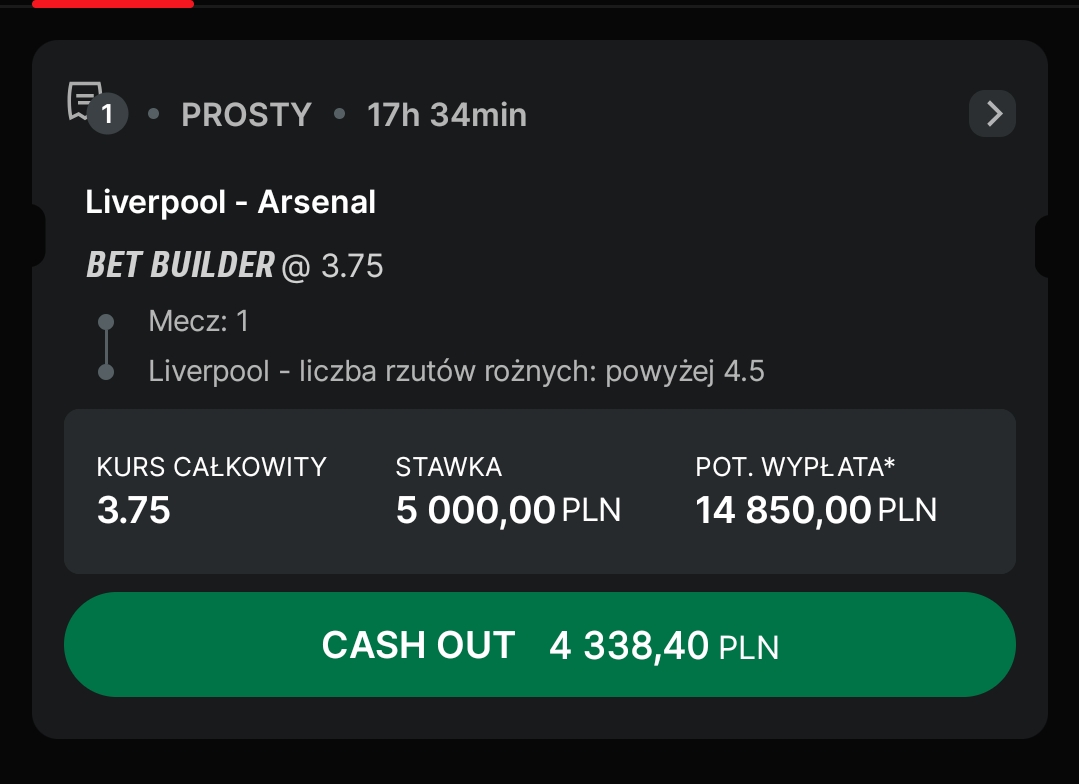Image resolution: width=1079 pixels, height=784 pixels.
Task: Click the red active tab indicator at the top
Action: 112,4
